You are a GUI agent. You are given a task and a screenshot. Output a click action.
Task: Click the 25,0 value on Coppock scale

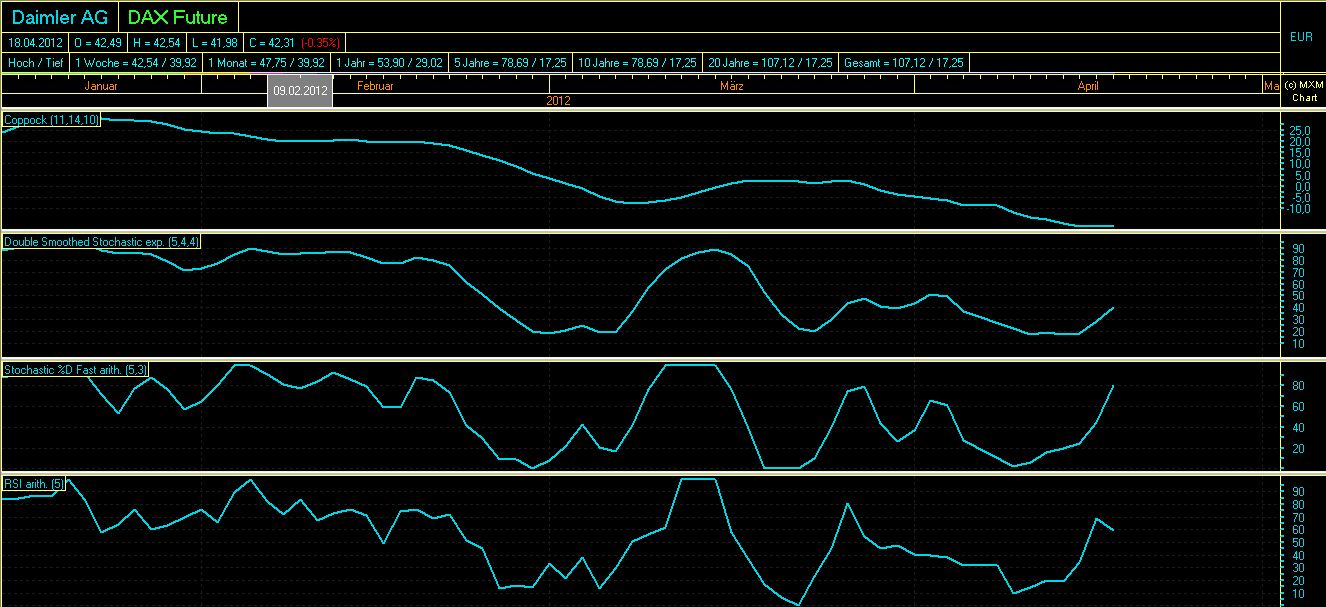click(x=1299, y=131)
